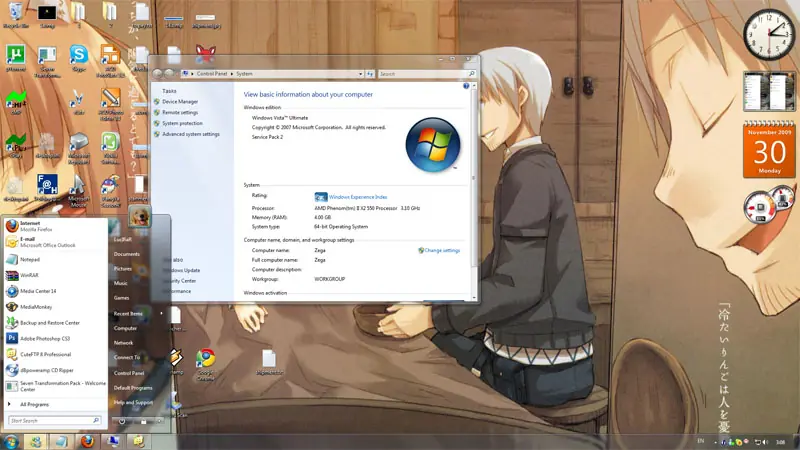Screen dimensions: 800x450
Task: Open Mozilla Firefox from the Start menu
Action: pyautogui.click(x=54, y=226)
